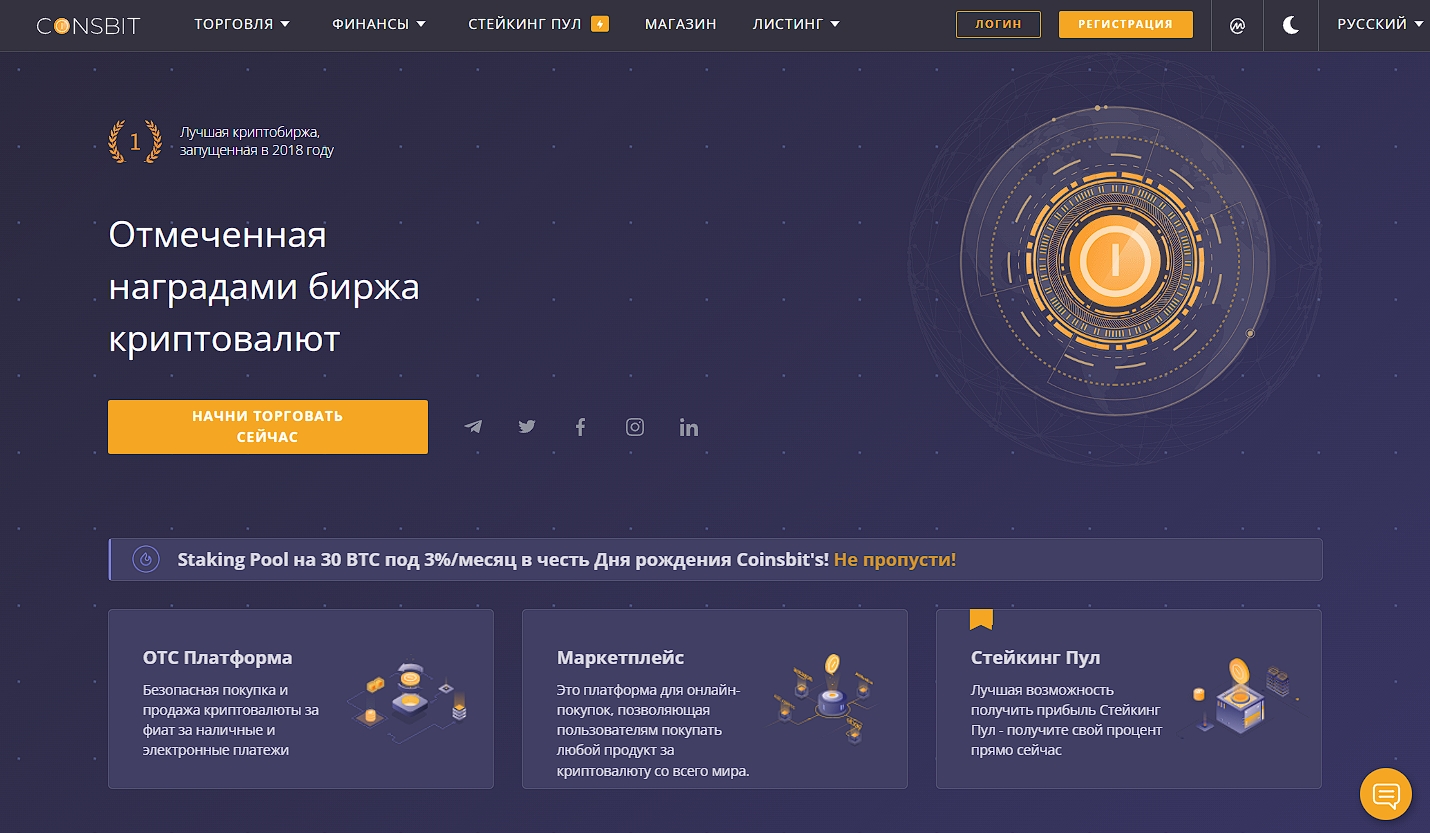Open the Coinsbit logo home link
The width and height of the screenshot is (1430, 833).
click(x=88, y=25)
